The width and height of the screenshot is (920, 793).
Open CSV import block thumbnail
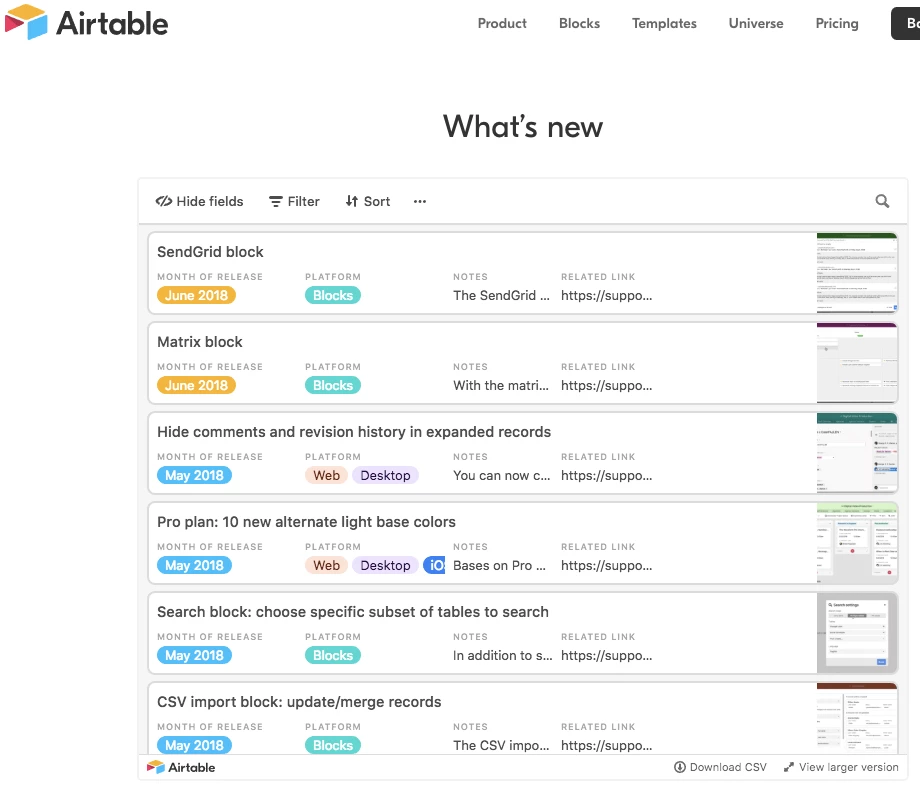(x=857, y=719)
